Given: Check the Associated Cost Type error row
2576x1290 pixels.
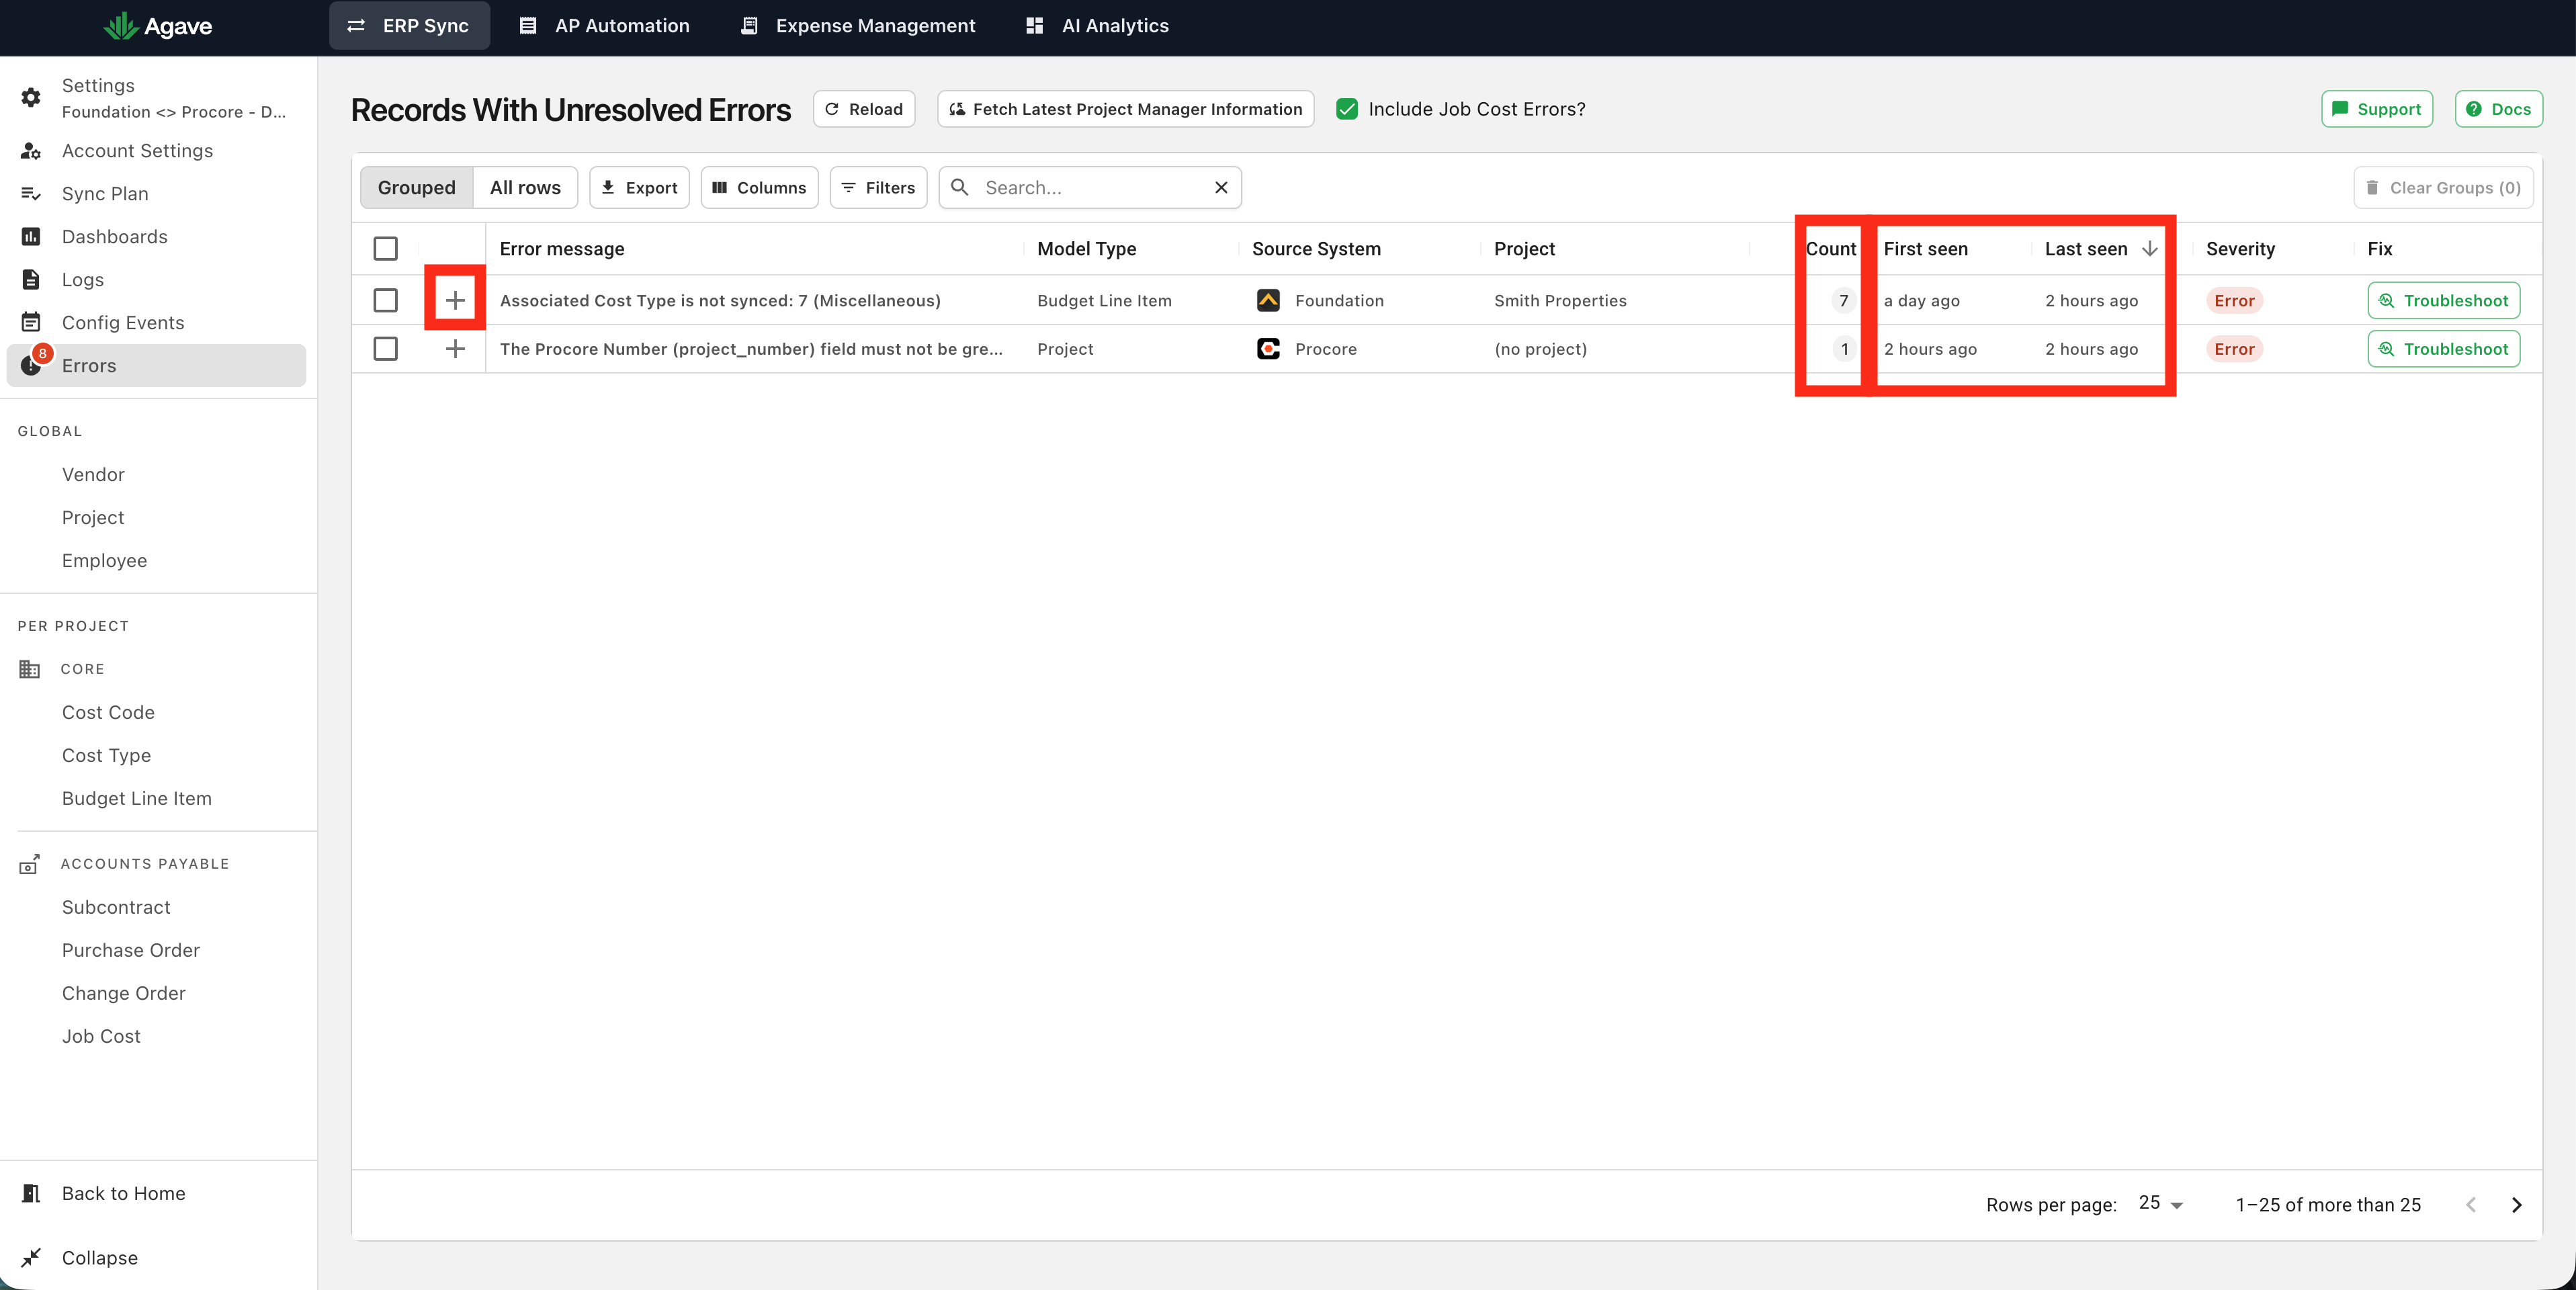Looking at the screenshot, I should pos(385,300).
